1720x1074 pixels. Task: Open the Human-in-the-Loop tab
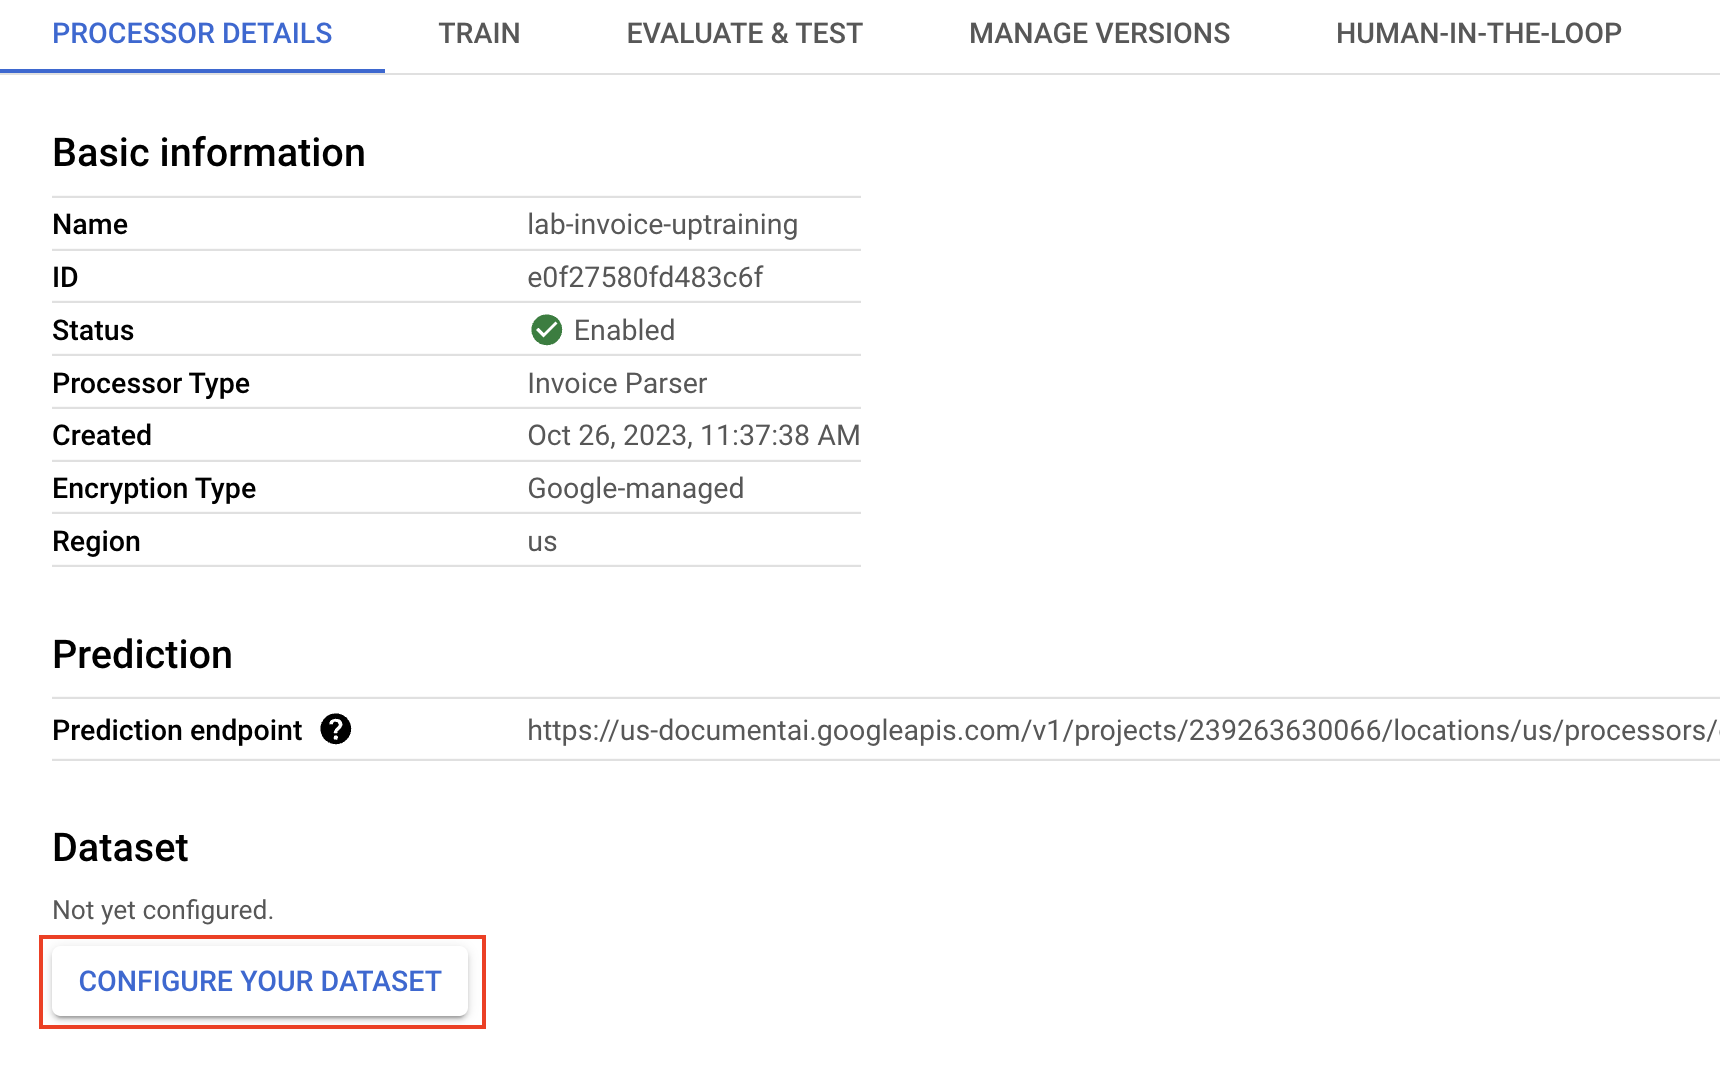click(1478, 34)
